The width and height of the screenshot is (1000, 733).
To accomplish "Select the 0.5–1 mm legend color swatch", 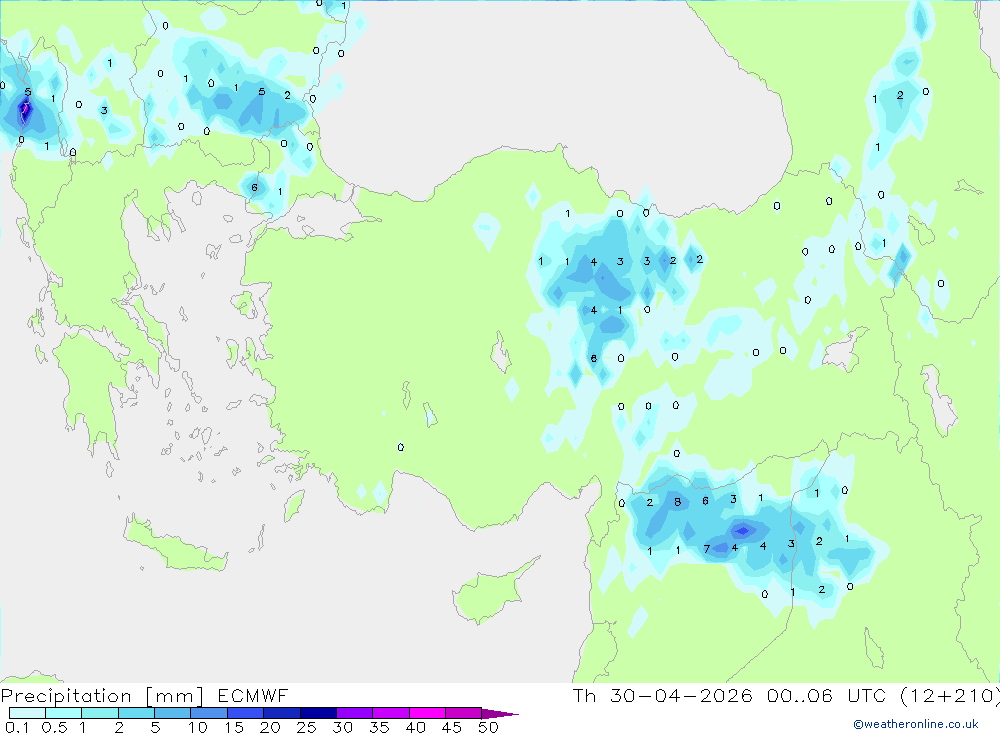I will click(64, 713).
